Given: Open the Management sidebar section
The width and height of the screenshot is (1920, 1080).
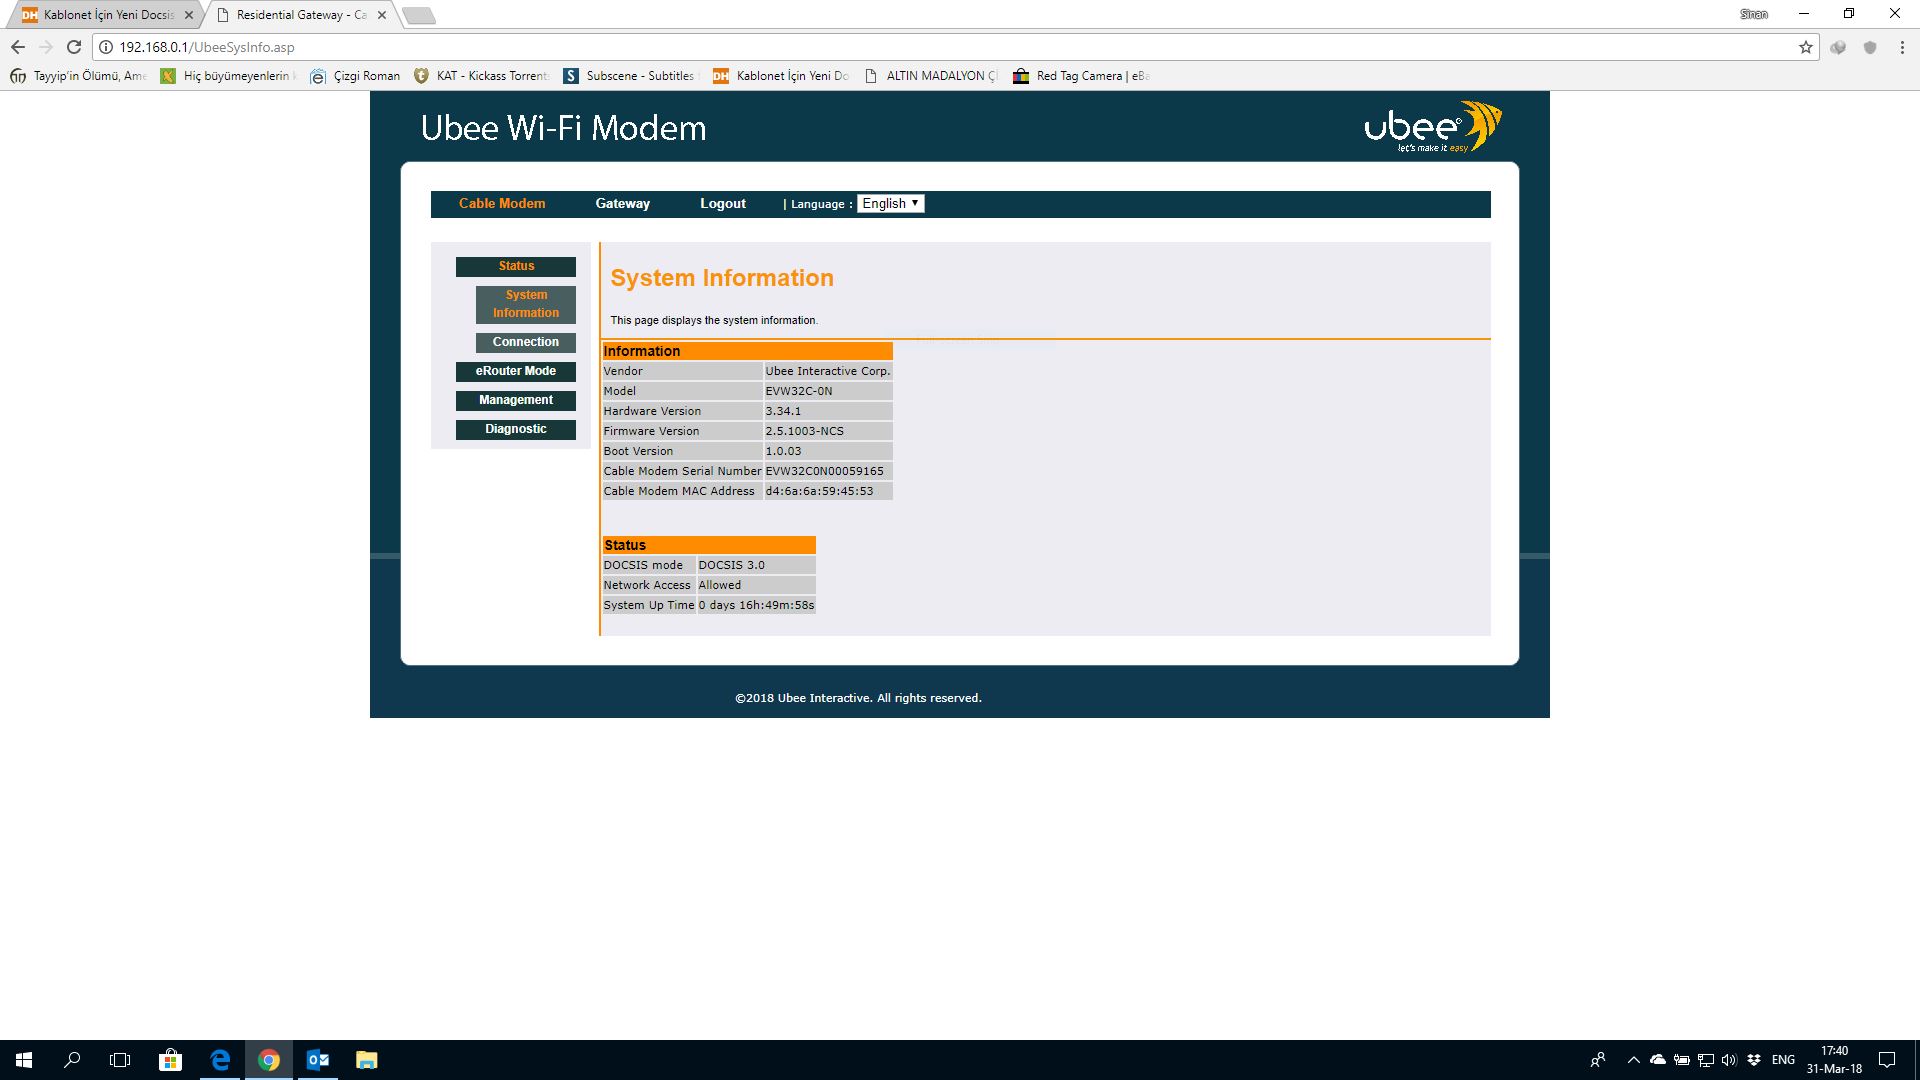Looking at the screenshot, I should click(516, 400).
